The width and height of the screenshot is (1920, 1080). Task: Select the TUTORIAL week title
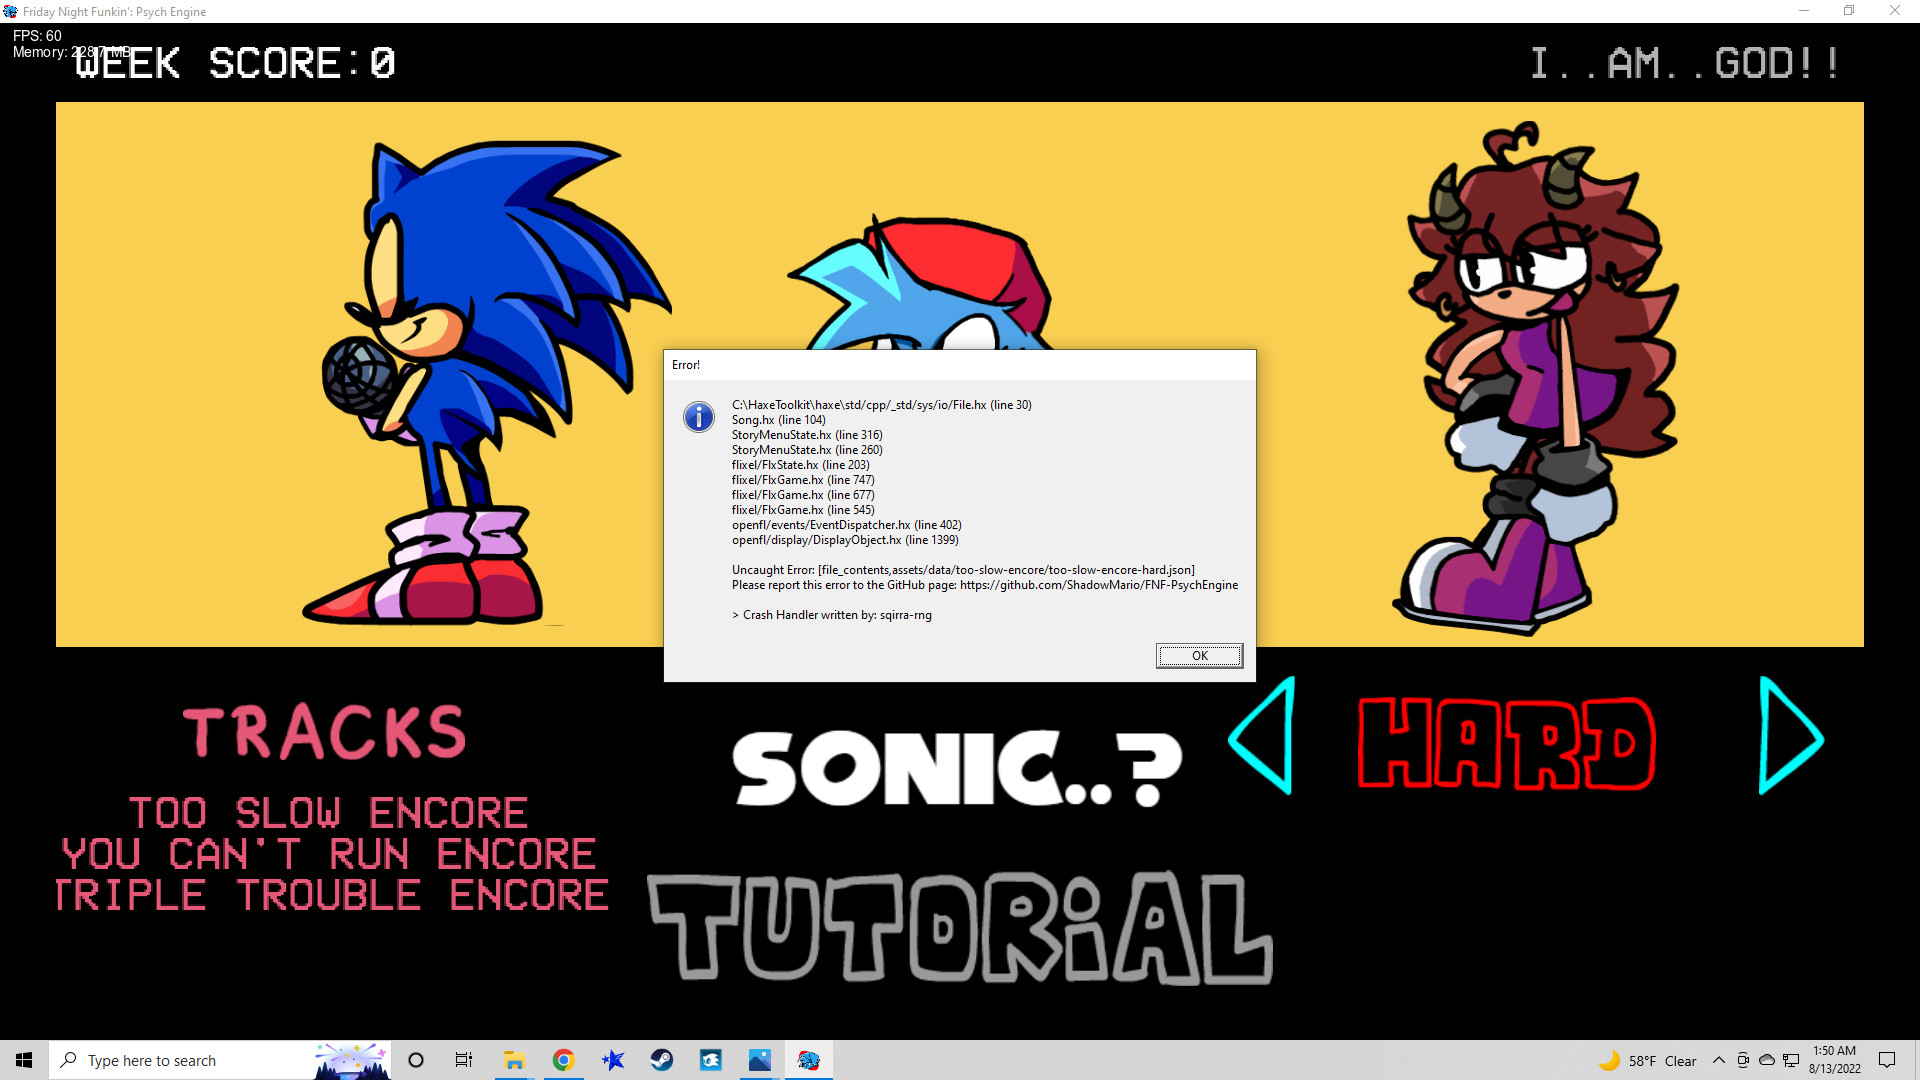tap(959, 928)
